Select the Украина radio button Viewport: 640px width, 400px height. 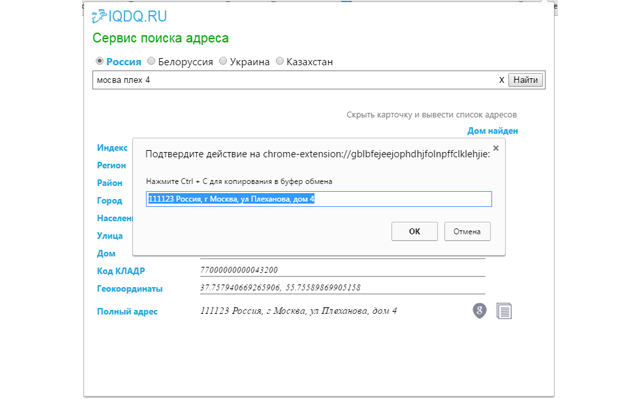[x=223, y=61]
